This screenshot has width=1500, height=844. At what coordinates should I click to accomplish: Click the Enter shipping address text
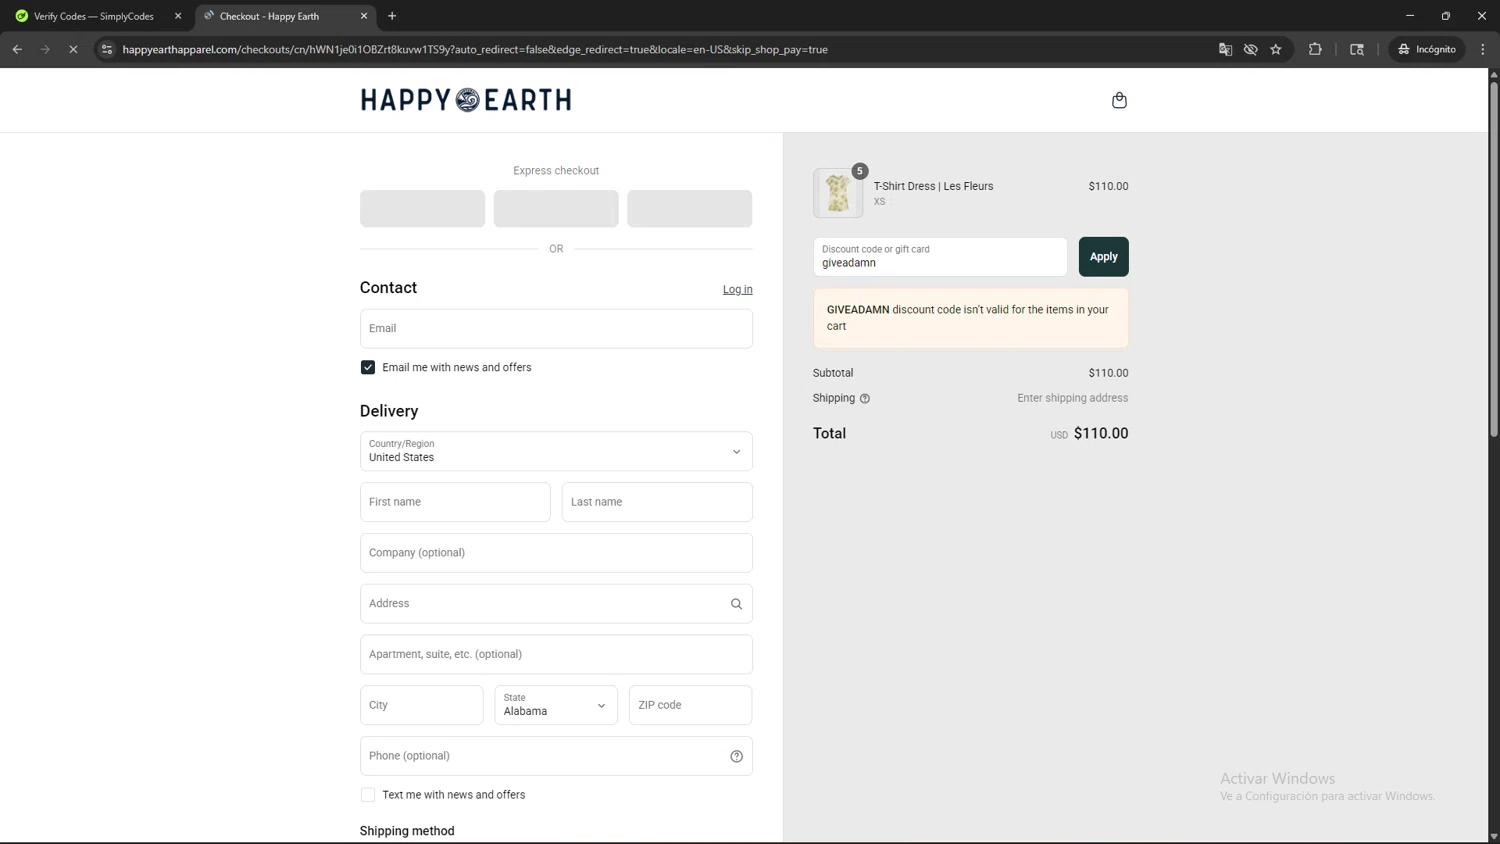coord(1072,398)
